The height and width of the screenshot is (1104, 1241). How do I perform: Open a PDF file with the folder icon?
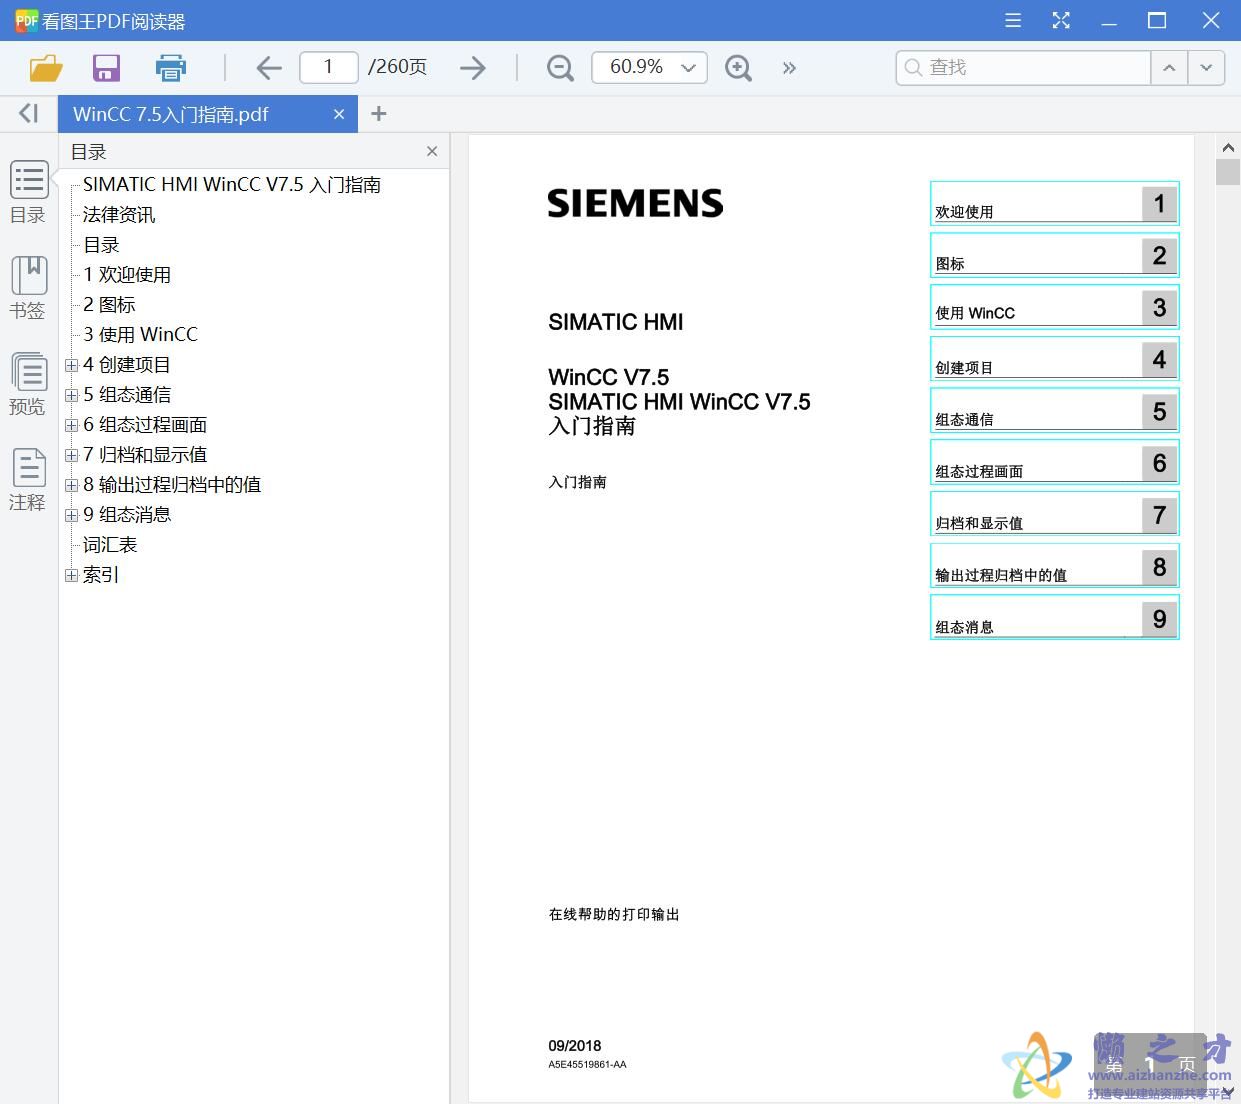click(x=46, y=68)
